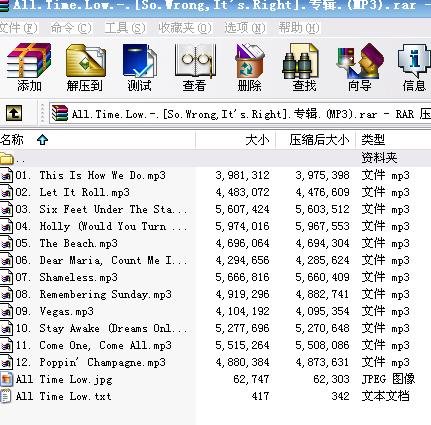Click packed size value 5,603,512
This screenshot has width=431, height=425.
coord(322,210)
